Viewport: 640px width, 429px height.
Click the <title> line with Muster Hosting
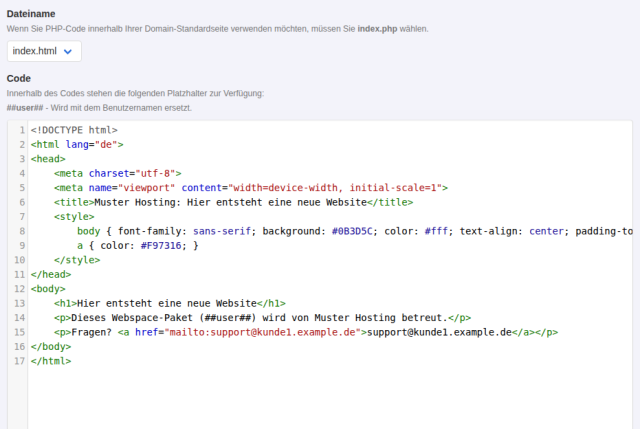pos(233,202)
